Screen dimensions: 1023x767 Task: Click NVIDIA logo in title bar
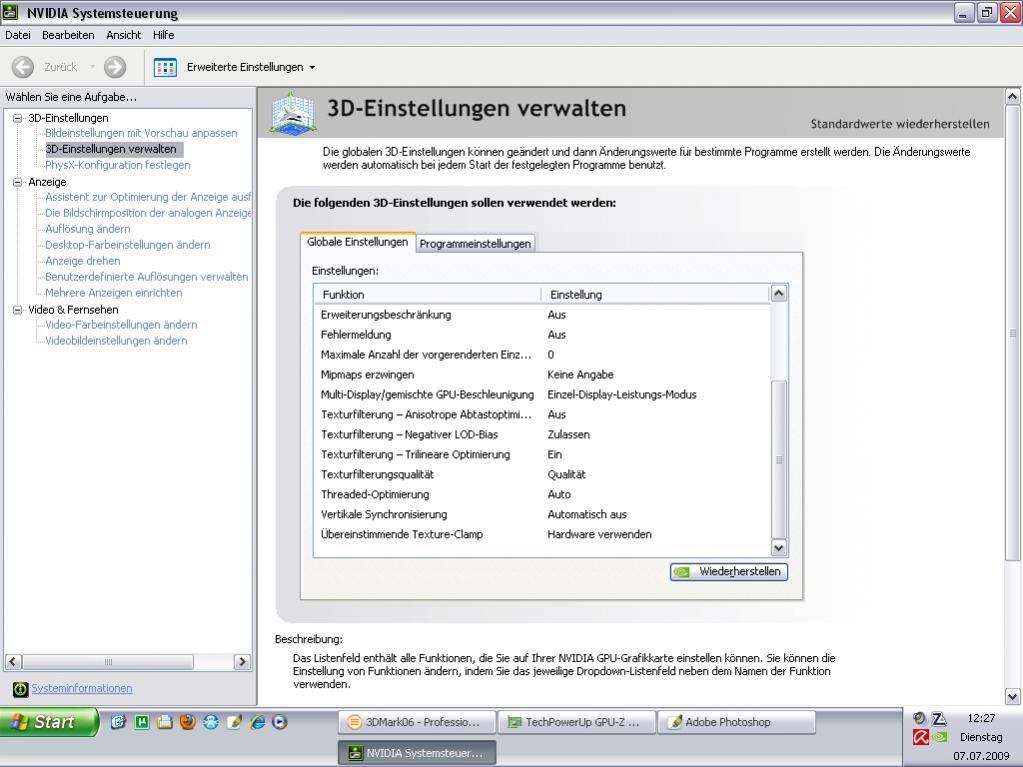(x=10, y=12)
